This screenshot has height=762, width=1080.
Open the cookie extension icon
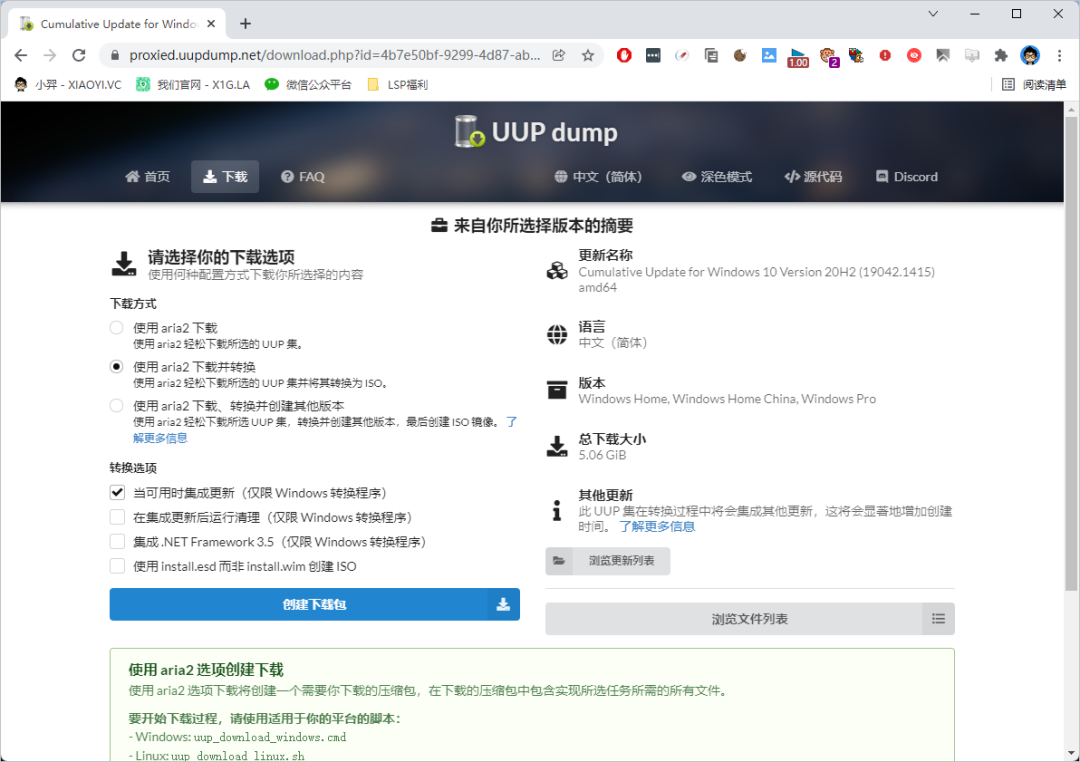740,55
